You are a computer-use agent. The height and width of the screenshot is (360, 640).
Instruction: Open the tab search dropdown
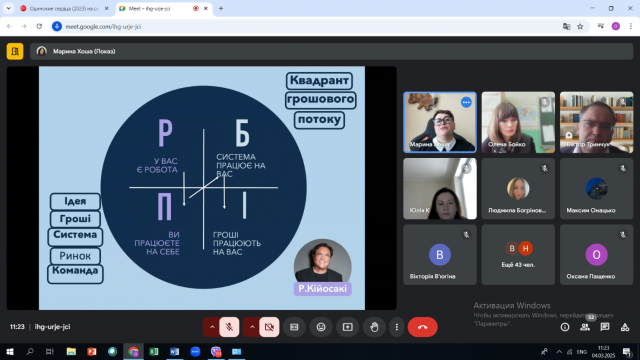pos(8,9)
